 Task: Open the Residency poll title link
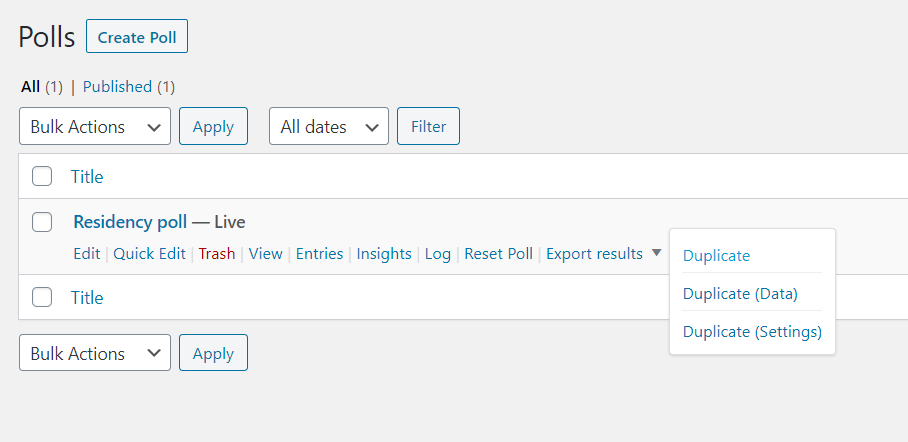pyautogui.click(x=130, y=221)
